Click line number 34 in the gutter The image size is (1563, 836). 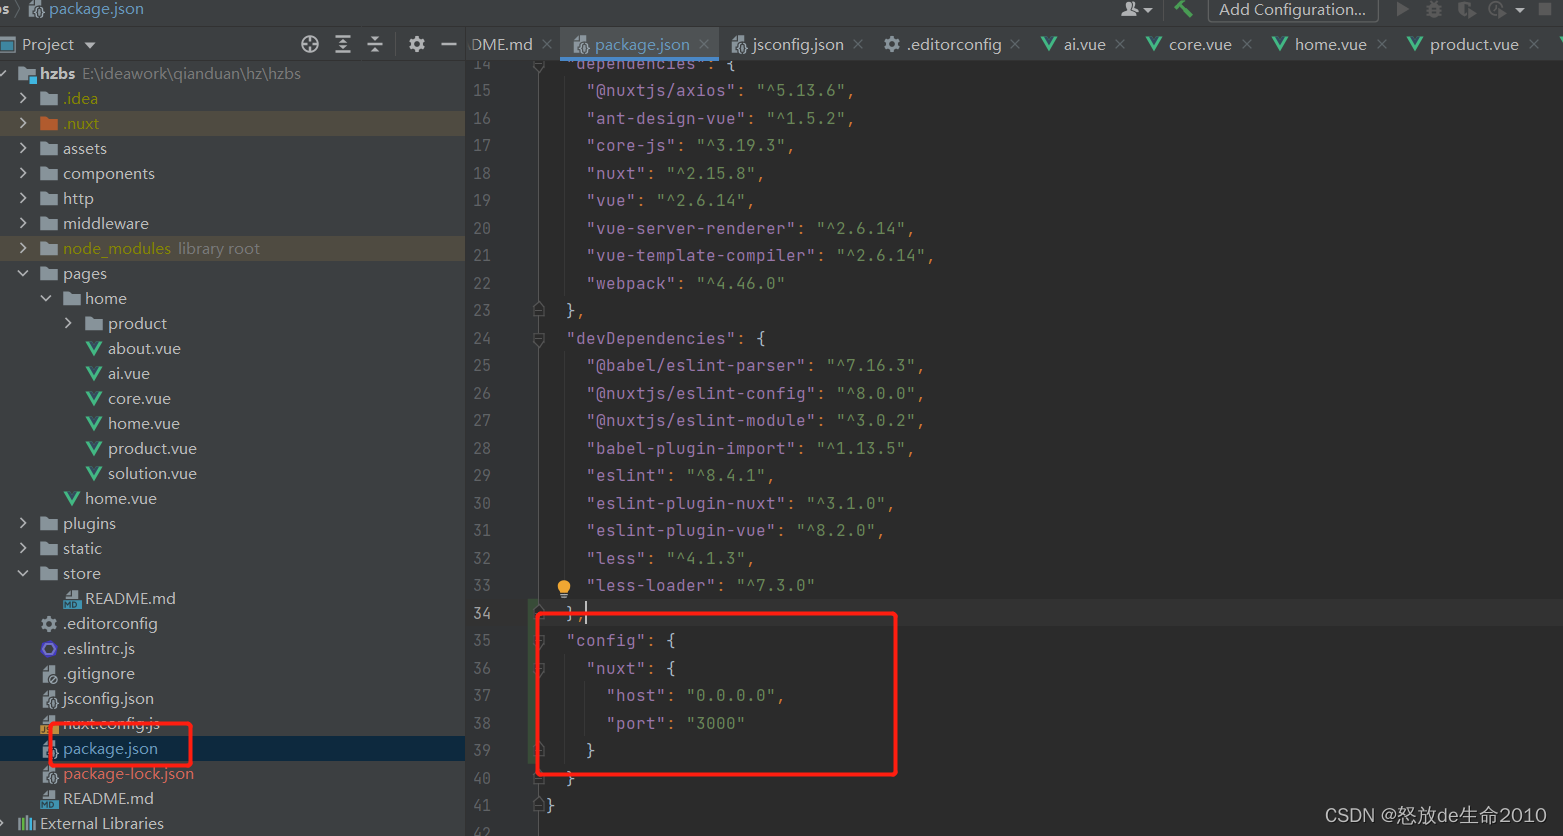point(482,613)
